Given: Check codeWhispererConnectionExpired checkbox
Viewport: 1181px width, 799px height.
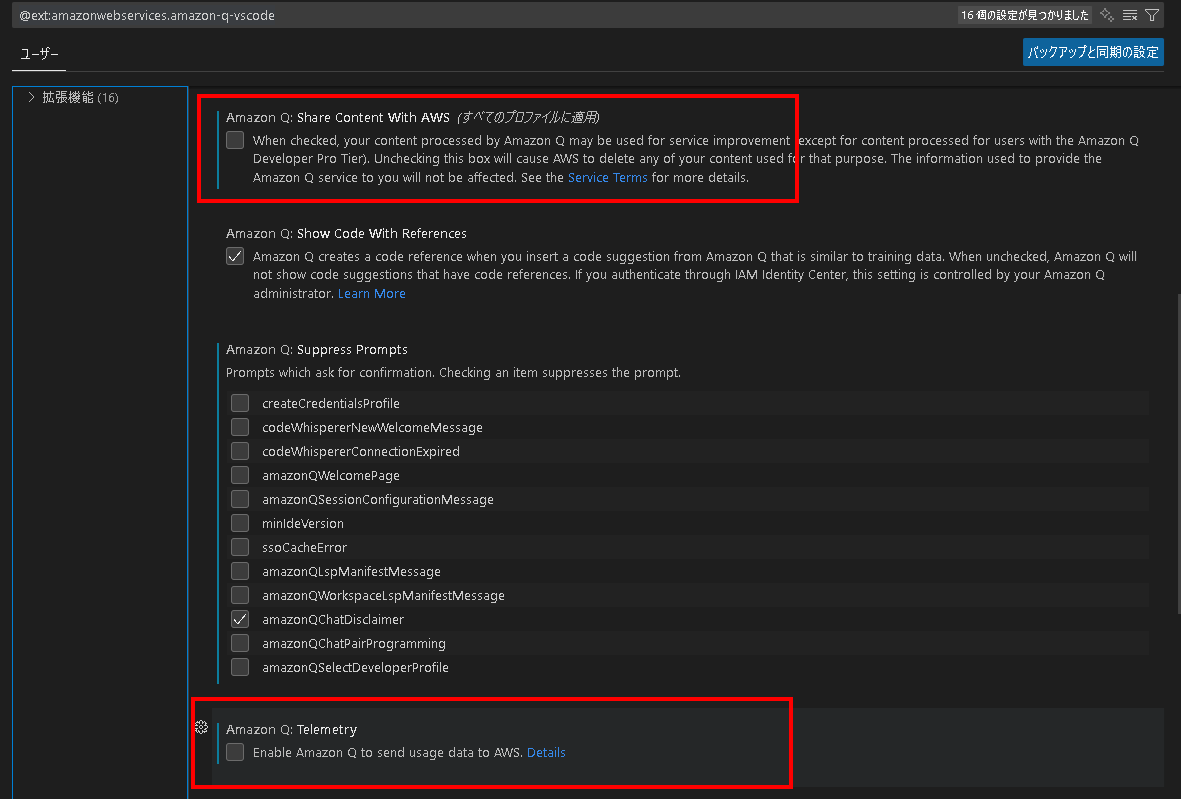Looking at the screenshot, I should click(x=240, y=451).
